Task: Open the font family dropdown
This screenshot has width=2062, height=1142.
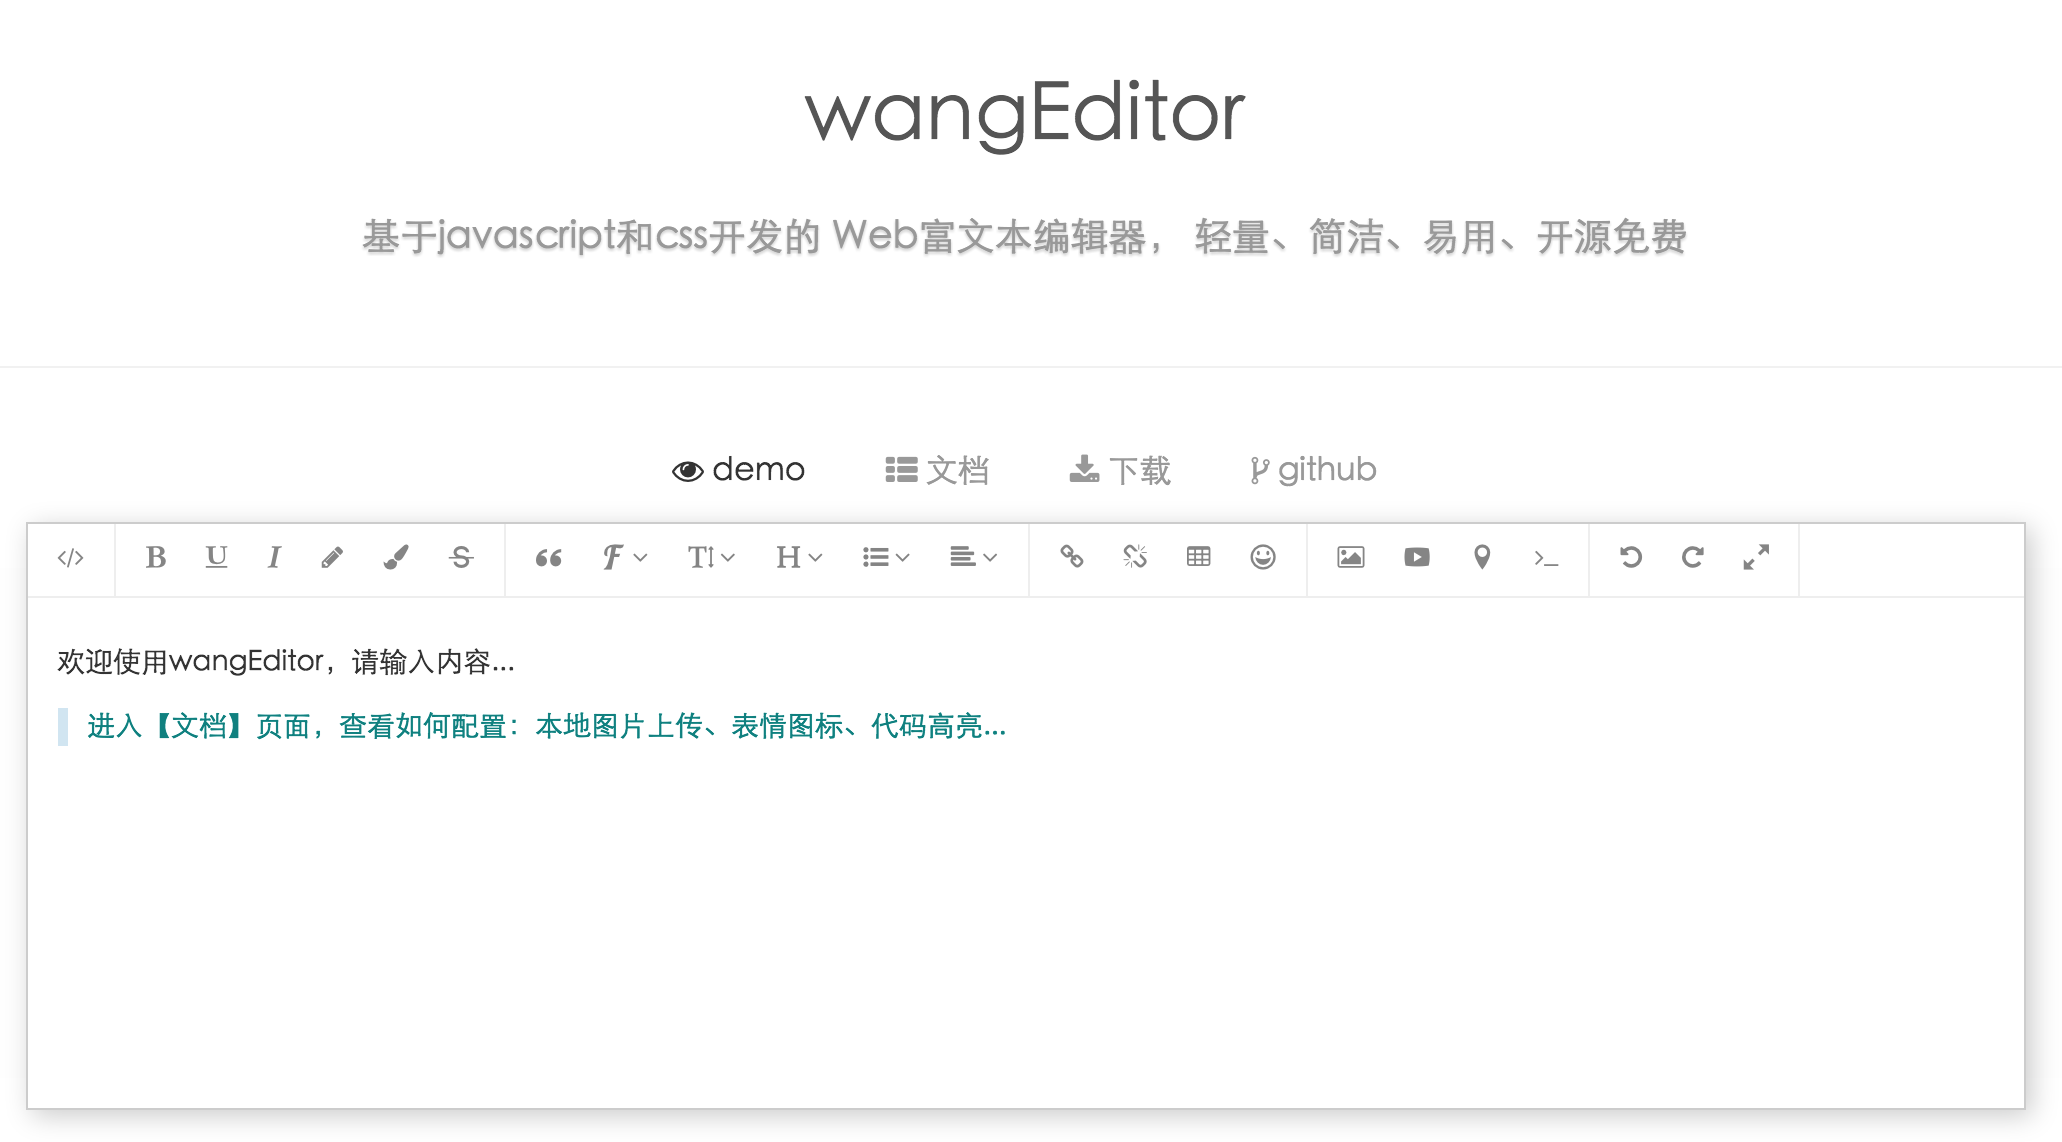Action: tap(624, 557)
